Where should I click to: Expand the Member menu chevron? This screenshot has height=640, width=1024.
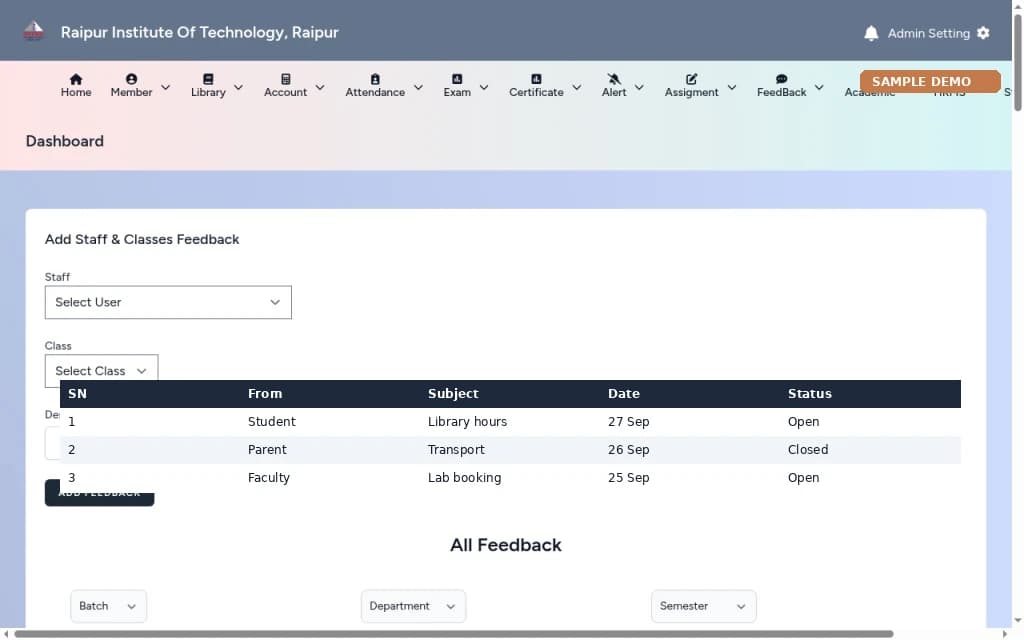pyautogui.click(x=165, y=87)
